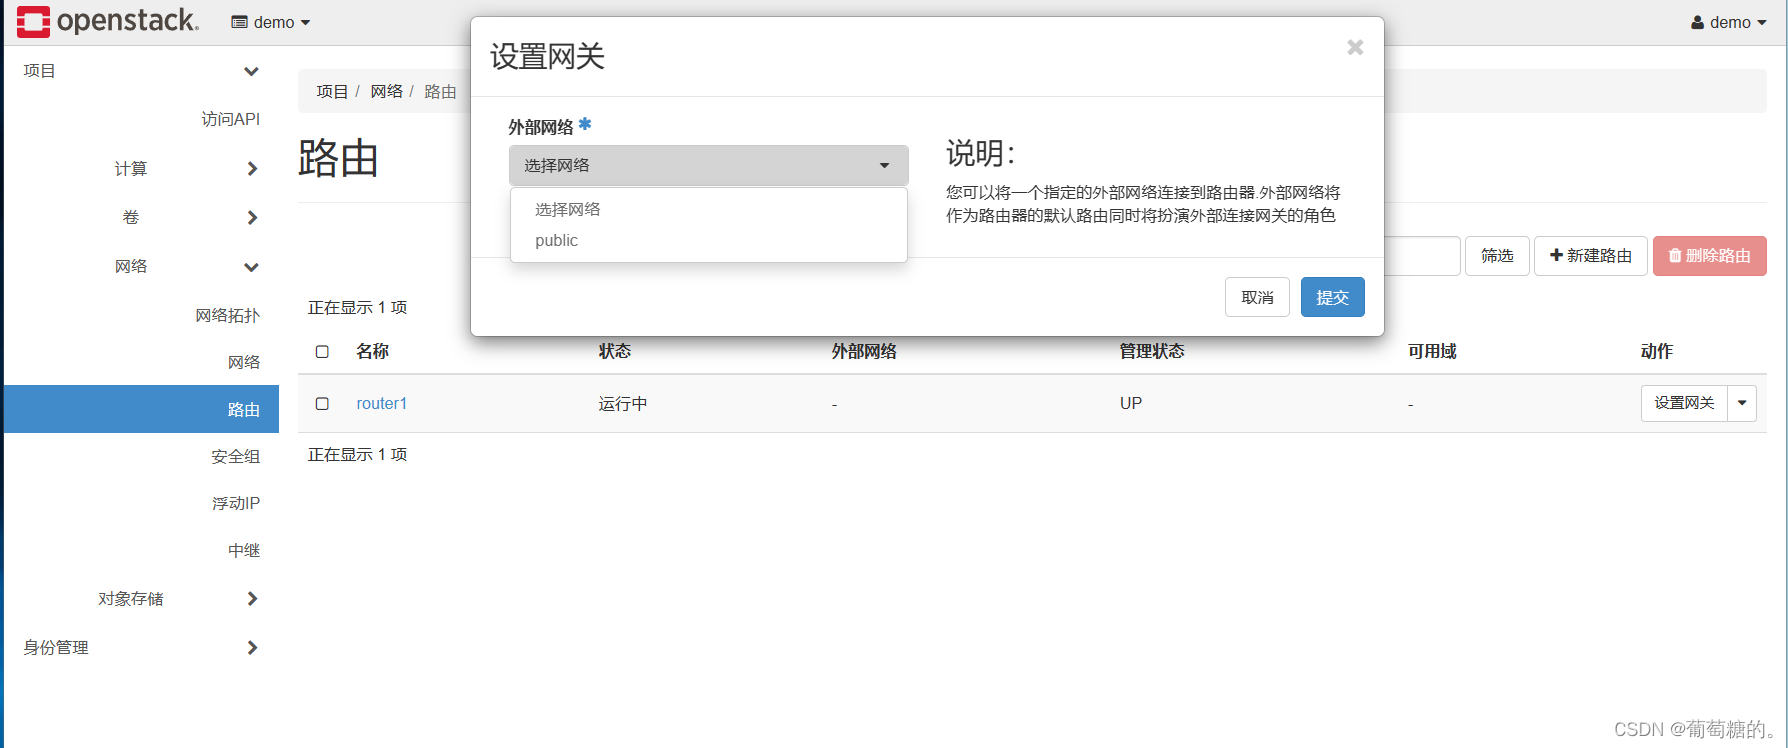The height and width of the screenshot is (748, 1788).
Task: Click the 状态 column header
Action: 615,351
